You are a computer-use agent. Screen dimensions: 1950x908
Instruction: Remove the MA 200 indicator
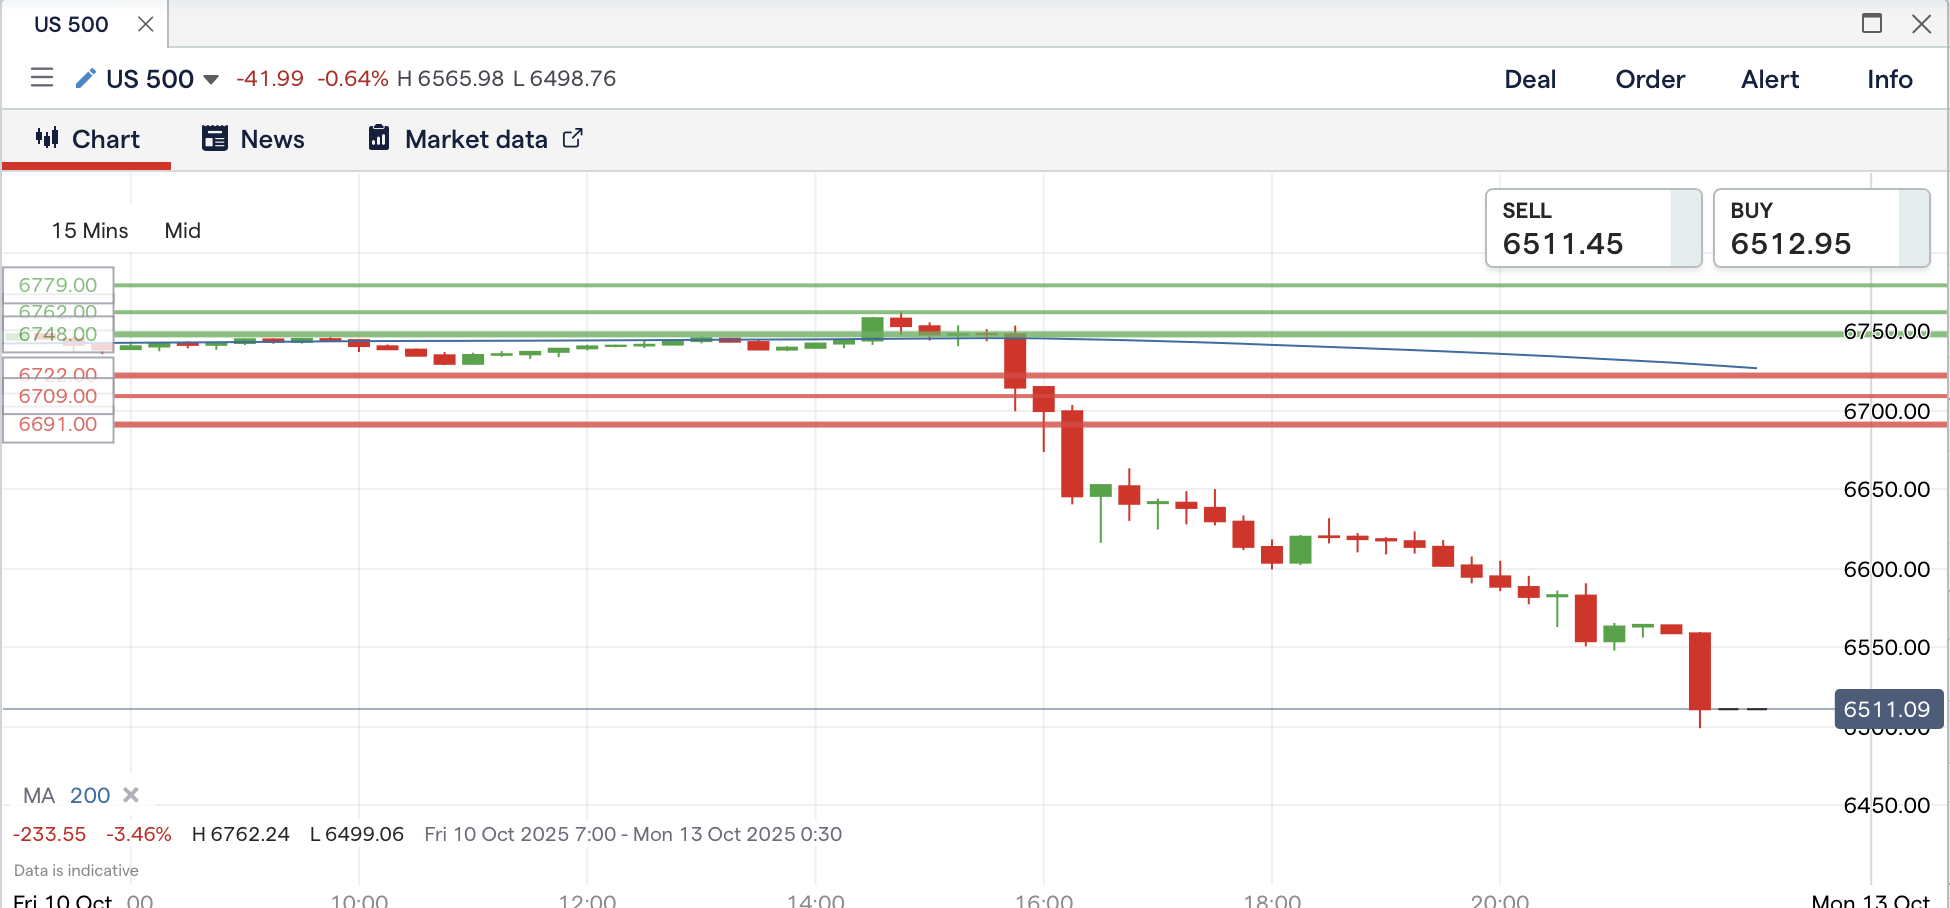click(131, 795)
